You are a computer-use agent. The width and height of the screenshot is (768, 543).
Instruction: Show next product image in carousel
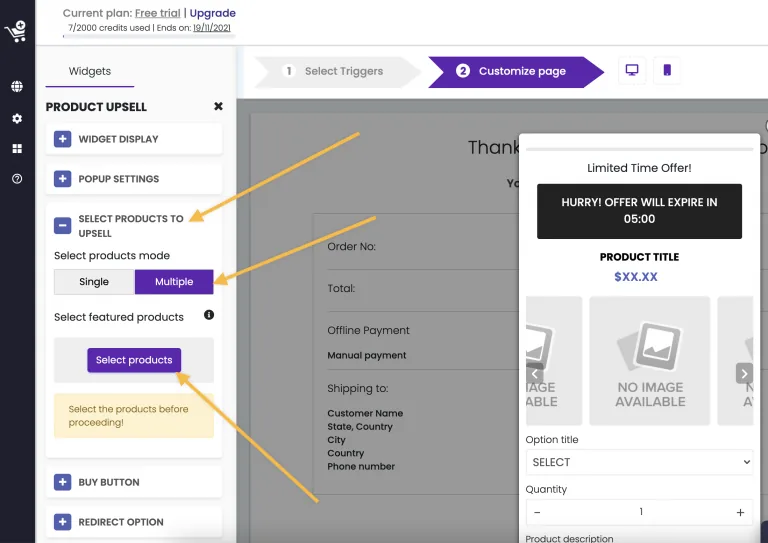click(744, 374)
